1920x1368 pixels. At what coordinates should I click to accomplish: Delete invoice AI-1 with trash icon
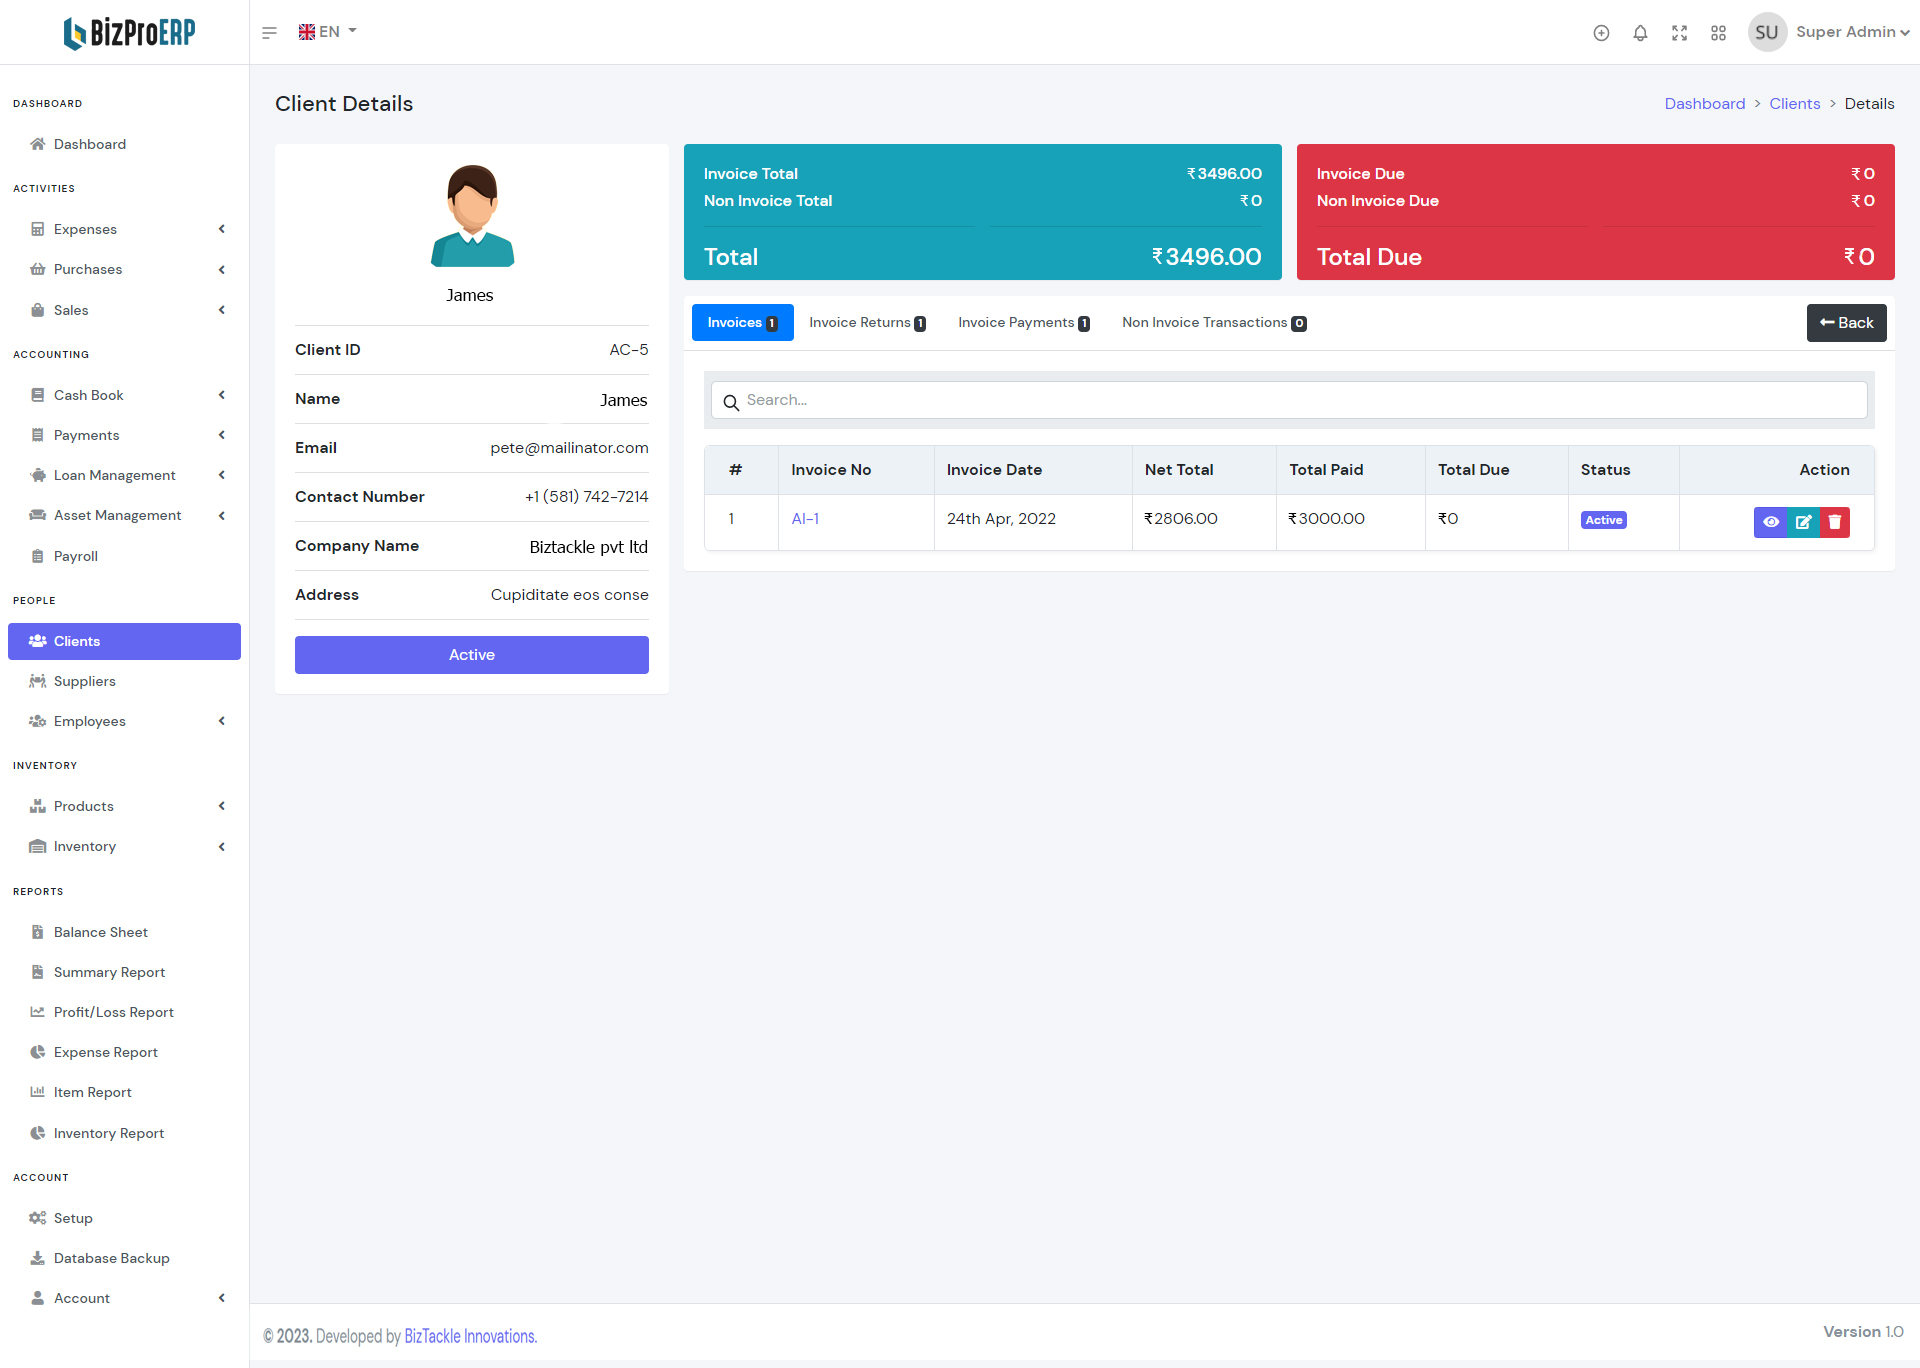pos(1835,522)
